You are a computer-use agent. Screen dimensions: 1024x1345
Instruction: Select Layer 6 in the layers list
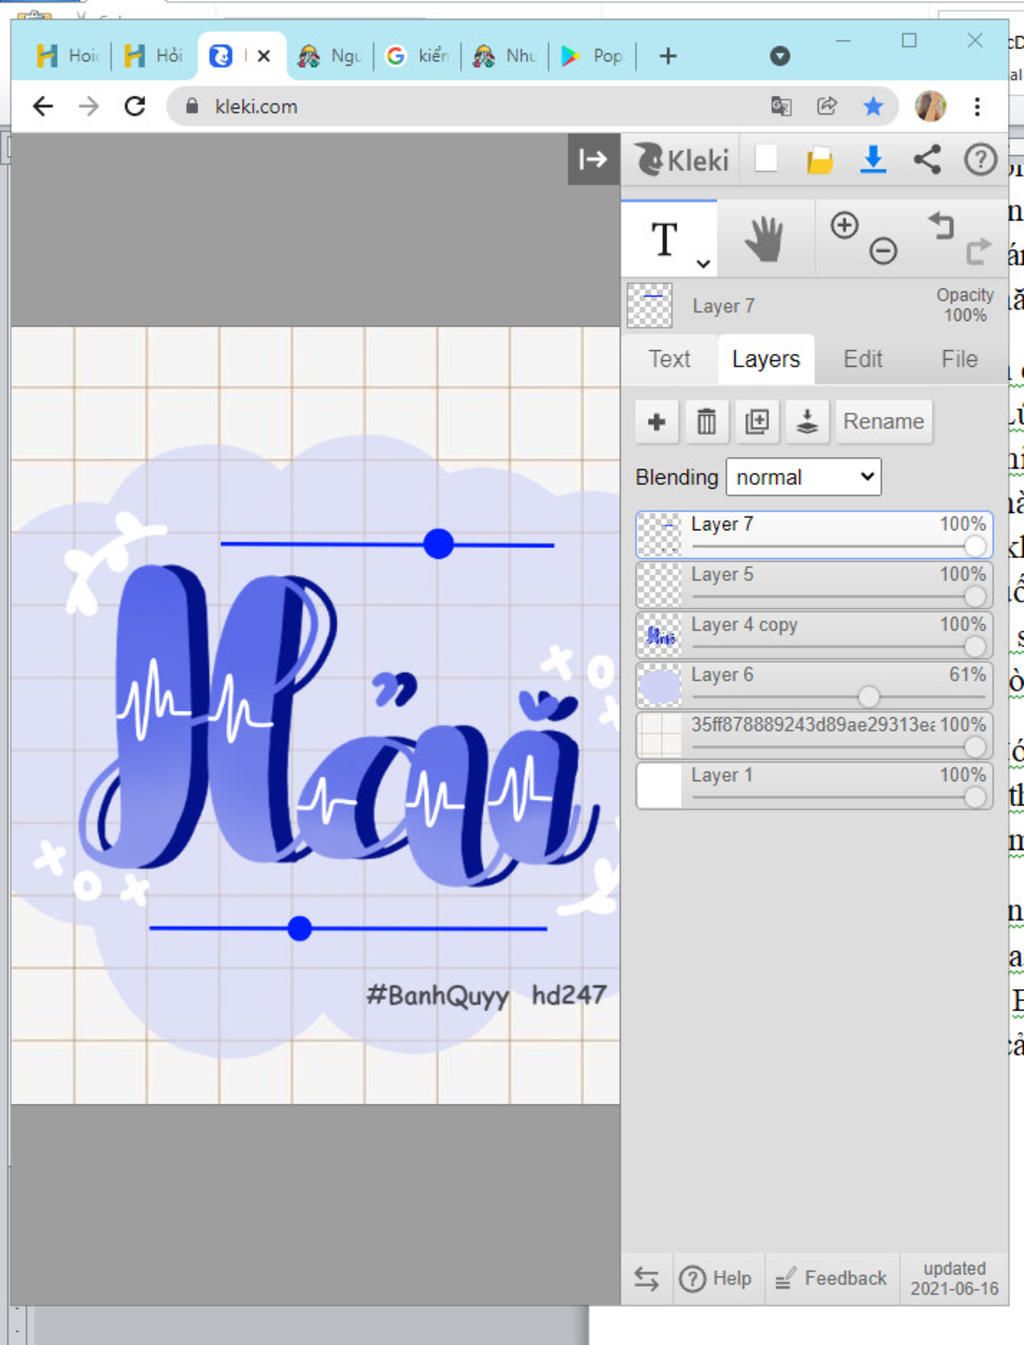[x=814, y=685]
